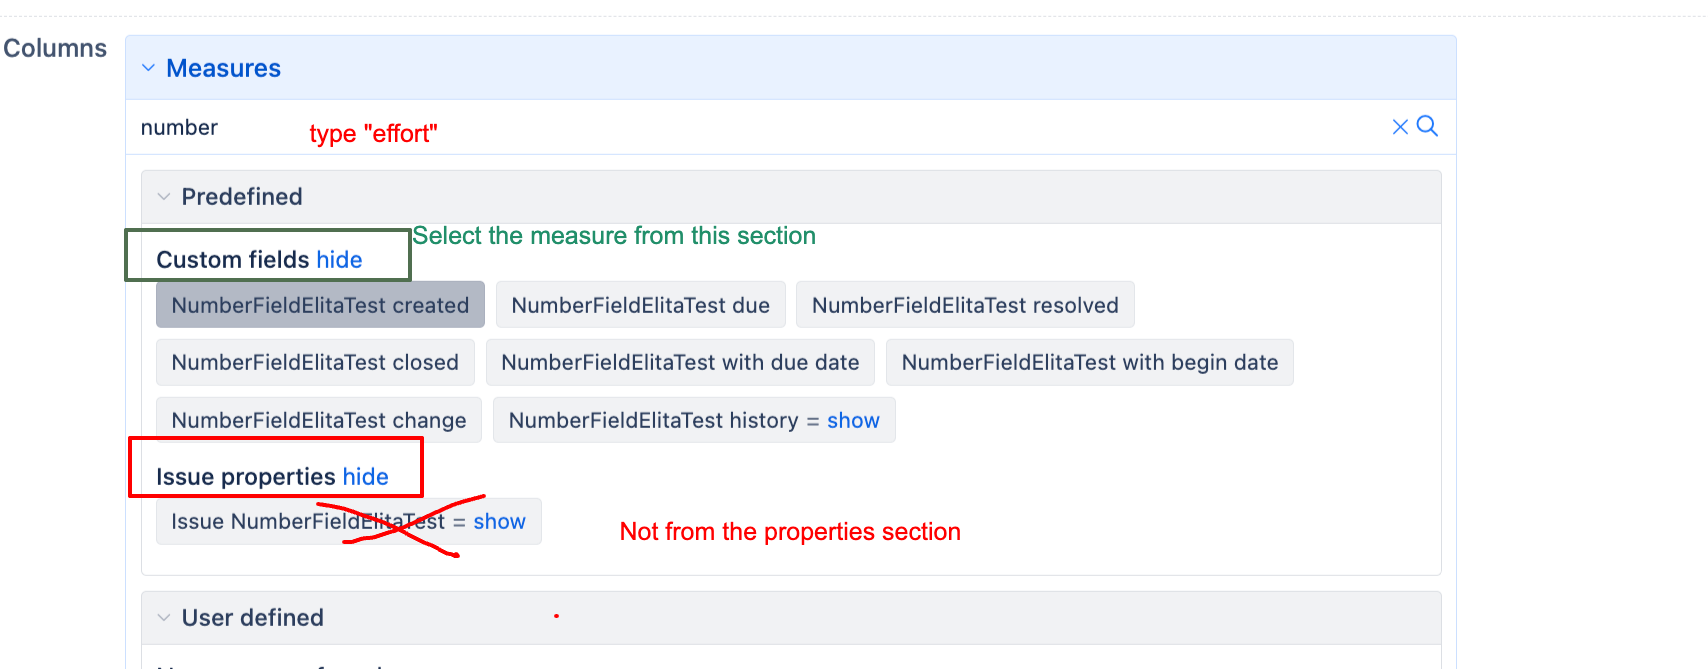Image resolution: width=1708 pixels, height=669 pixels.
Task: Click the Predefined section title
Action: pyautogui.click(x=242, y=197)
